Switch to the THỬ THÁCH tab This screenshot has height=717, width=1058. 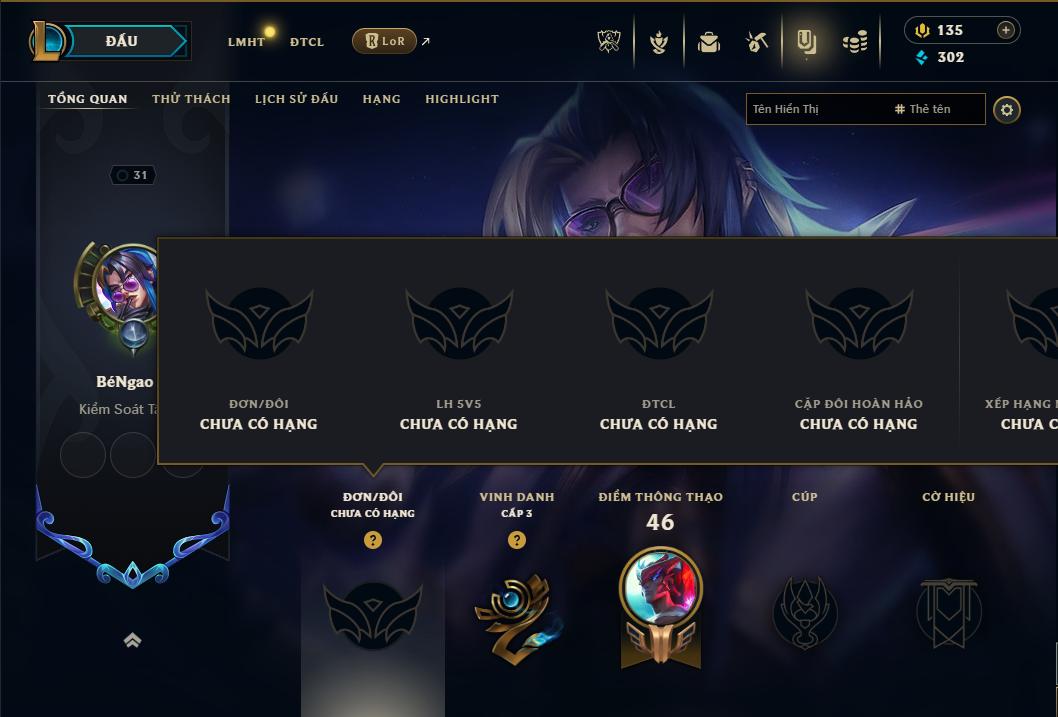tap(191, 99)
